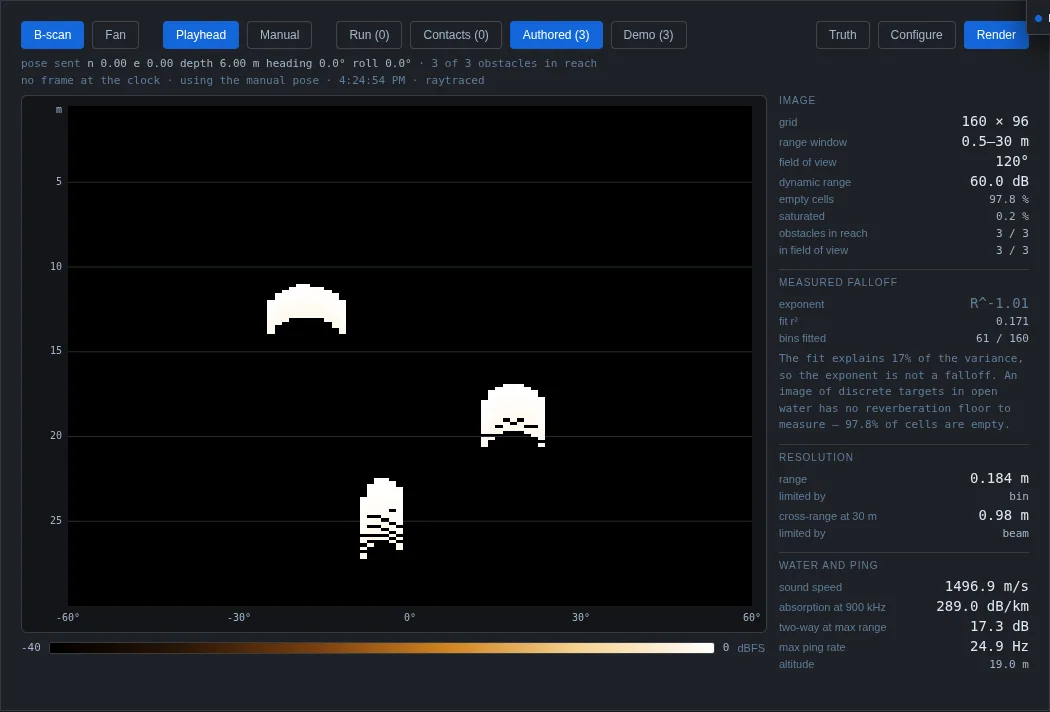The height and width of the screenshot is (712, 1050).
Task: Click the 'no frame at the clock' status line
Action: [252, 80]
